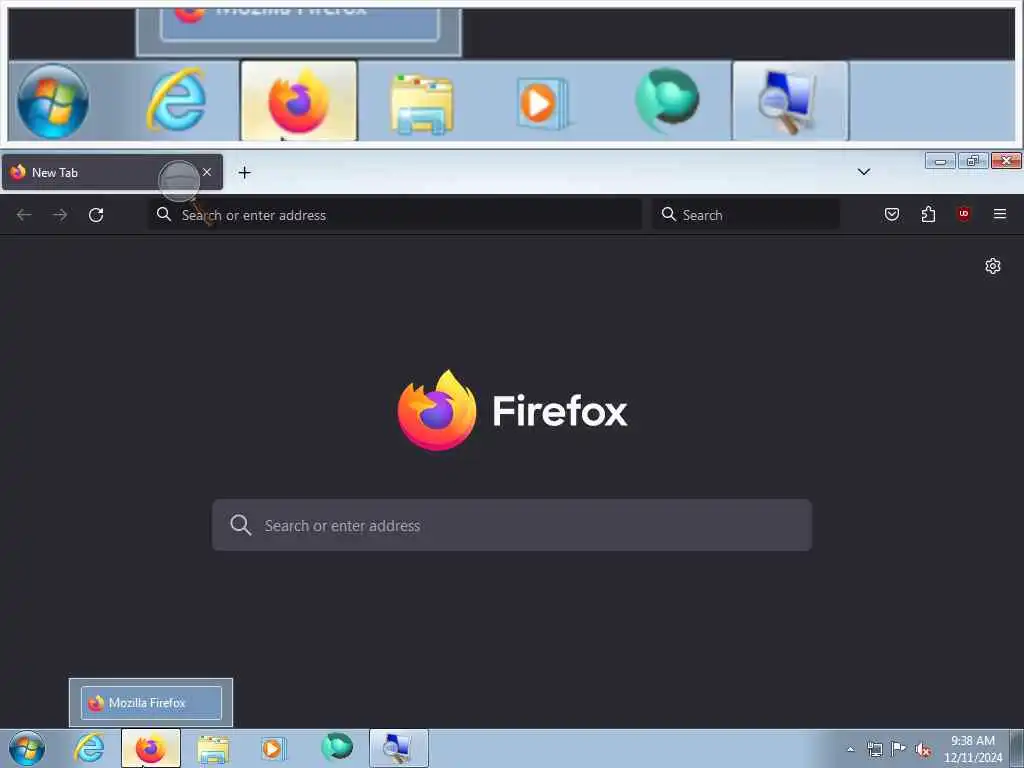Click the search magnifier in toolbar Search box
The height and width of the screenshot is (768, 1024).
point(668,214)
